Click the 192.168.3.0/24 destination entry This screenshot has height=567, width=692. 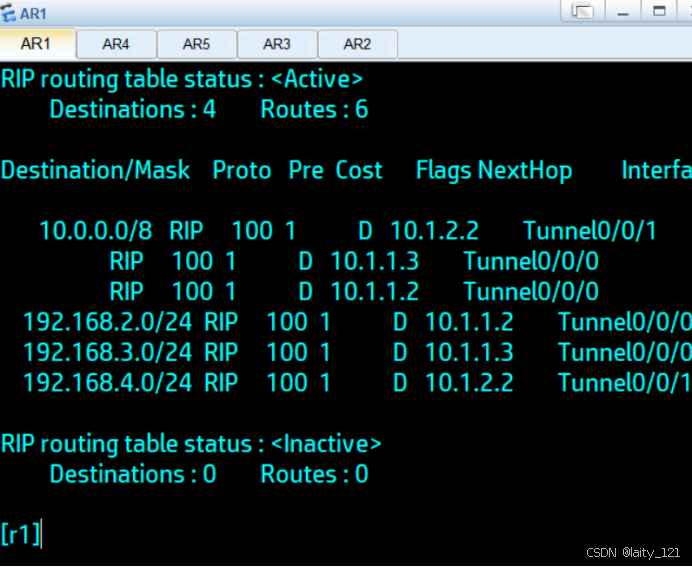click(108, 352)
